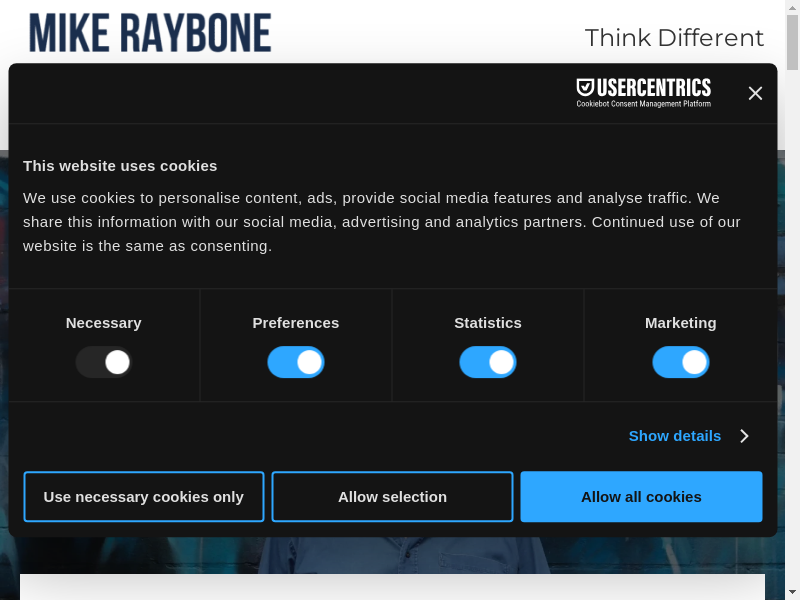Select the Preferences category label

(x=296, y=323)
